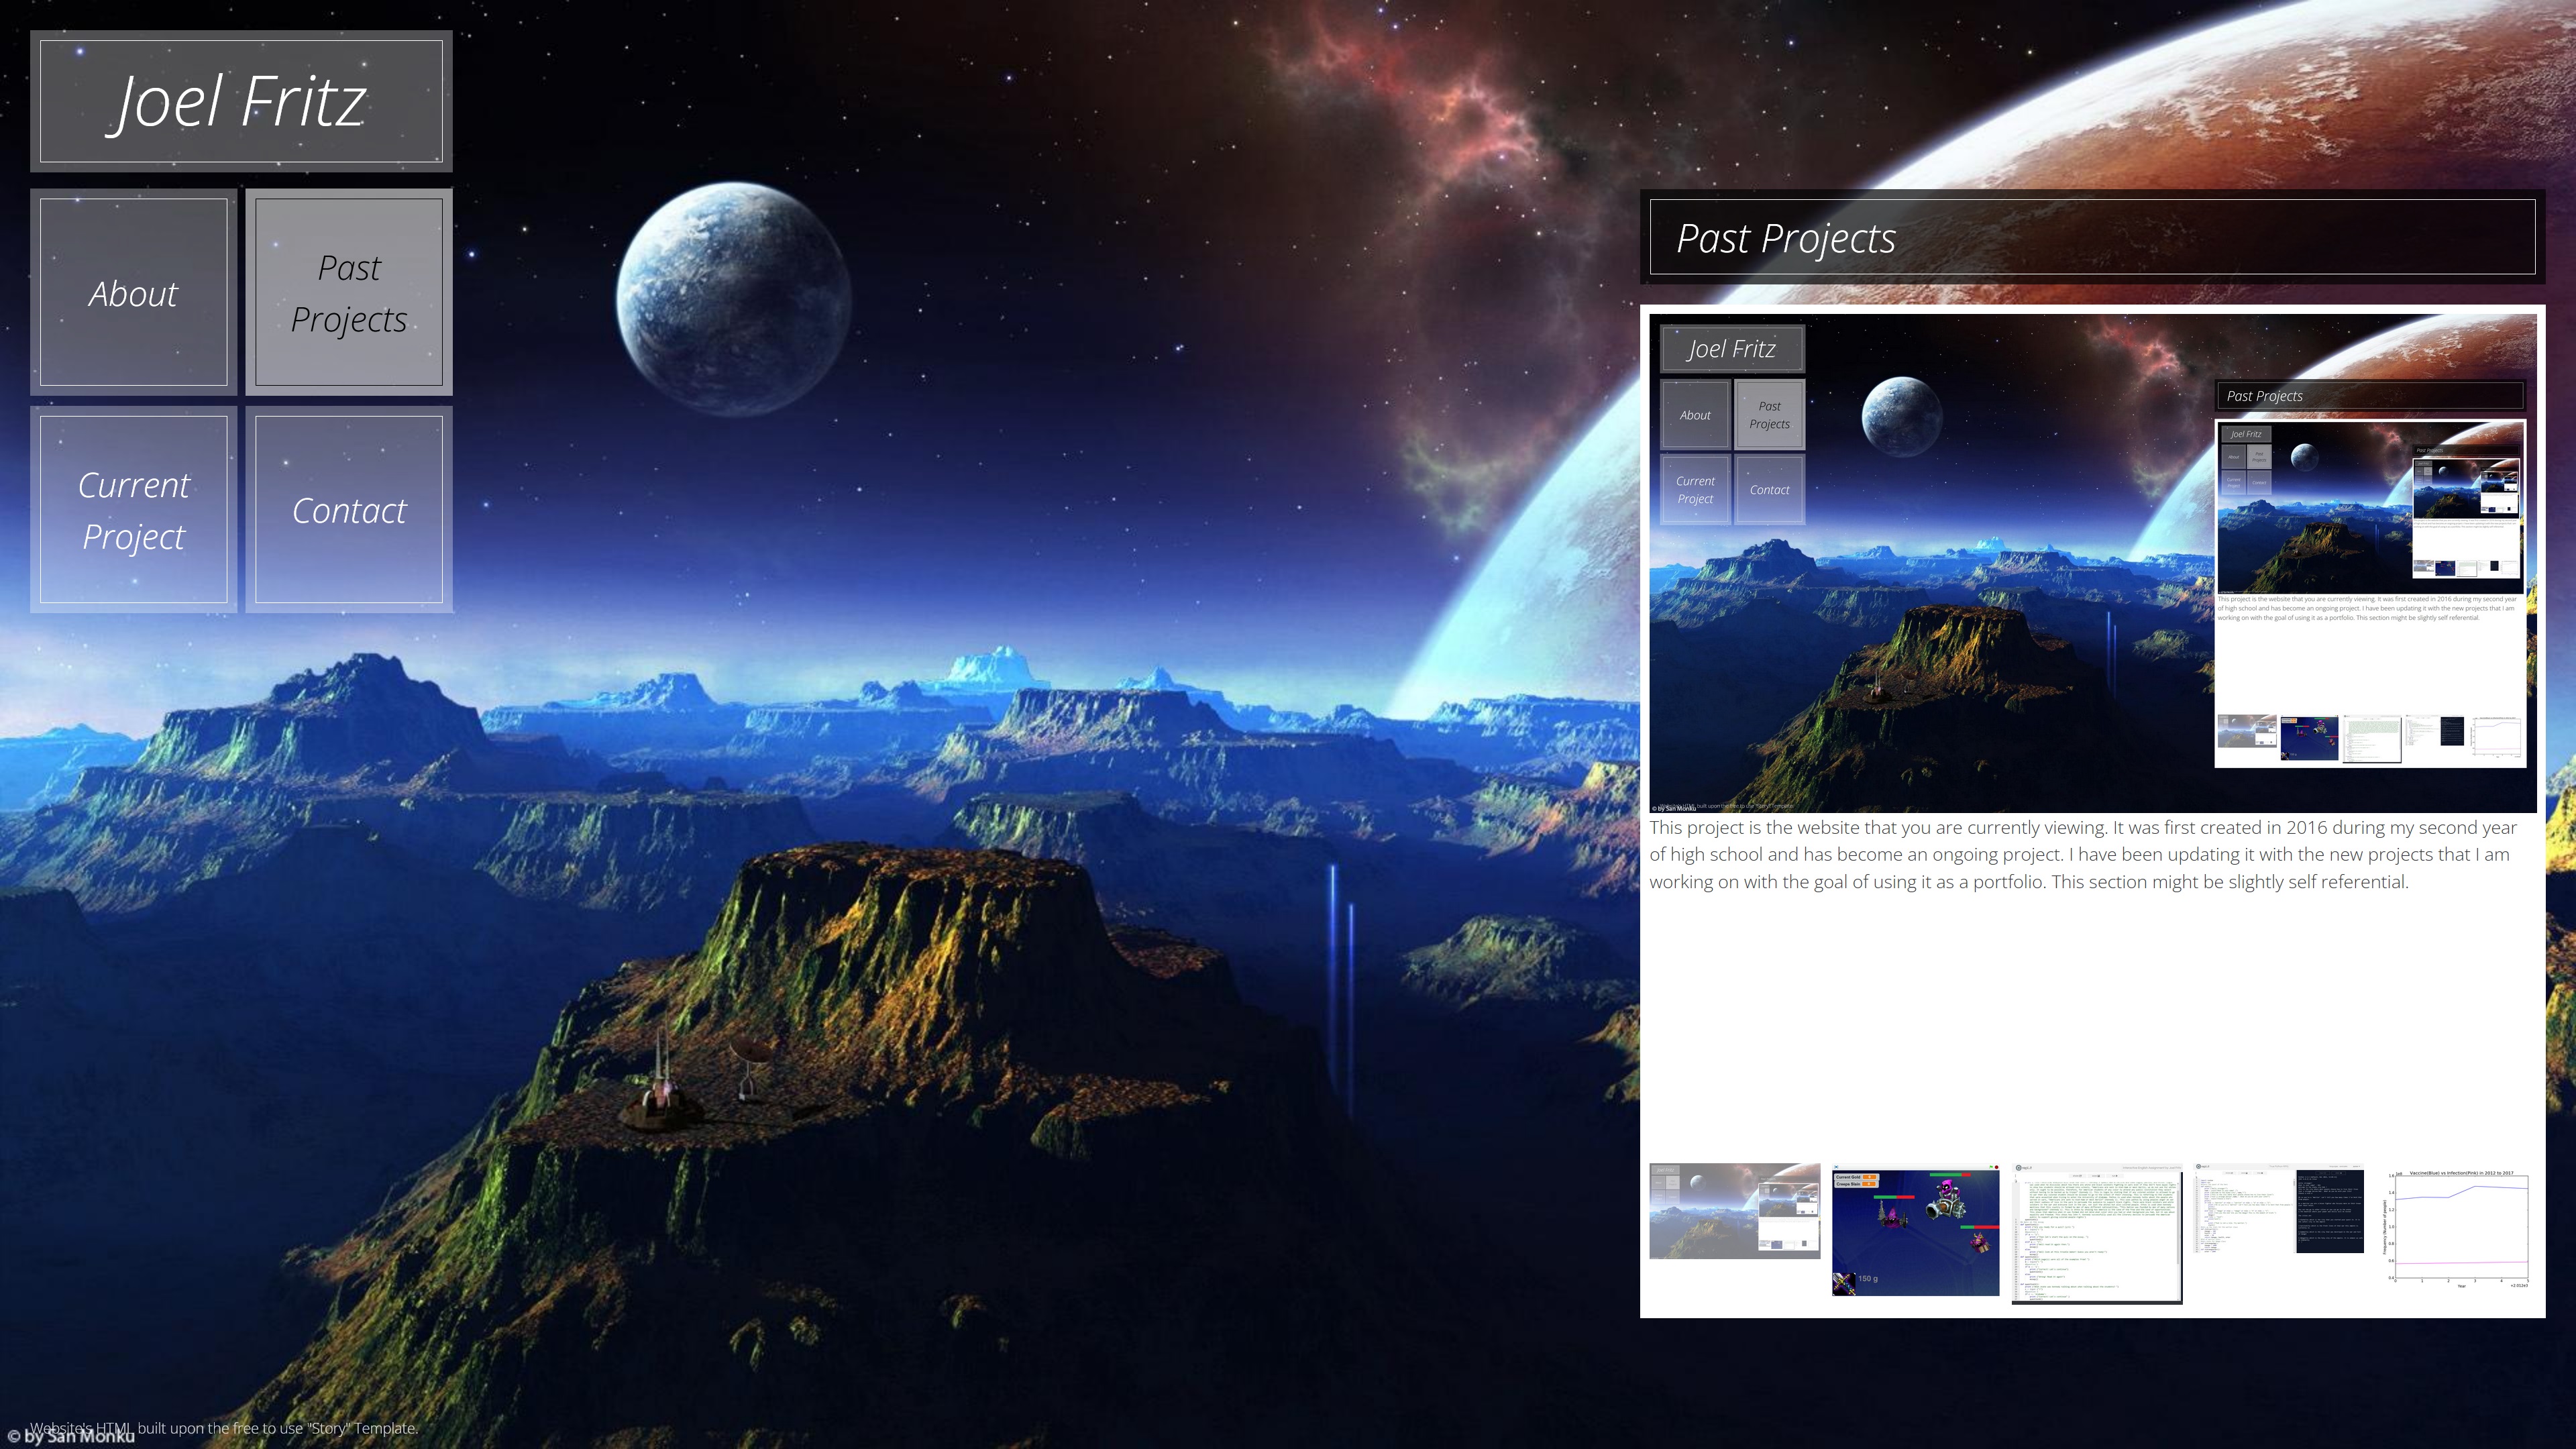Screen dimensions: 2576x1449
Task: Select the Past Projects navigation tile
Action: point(348,292)
